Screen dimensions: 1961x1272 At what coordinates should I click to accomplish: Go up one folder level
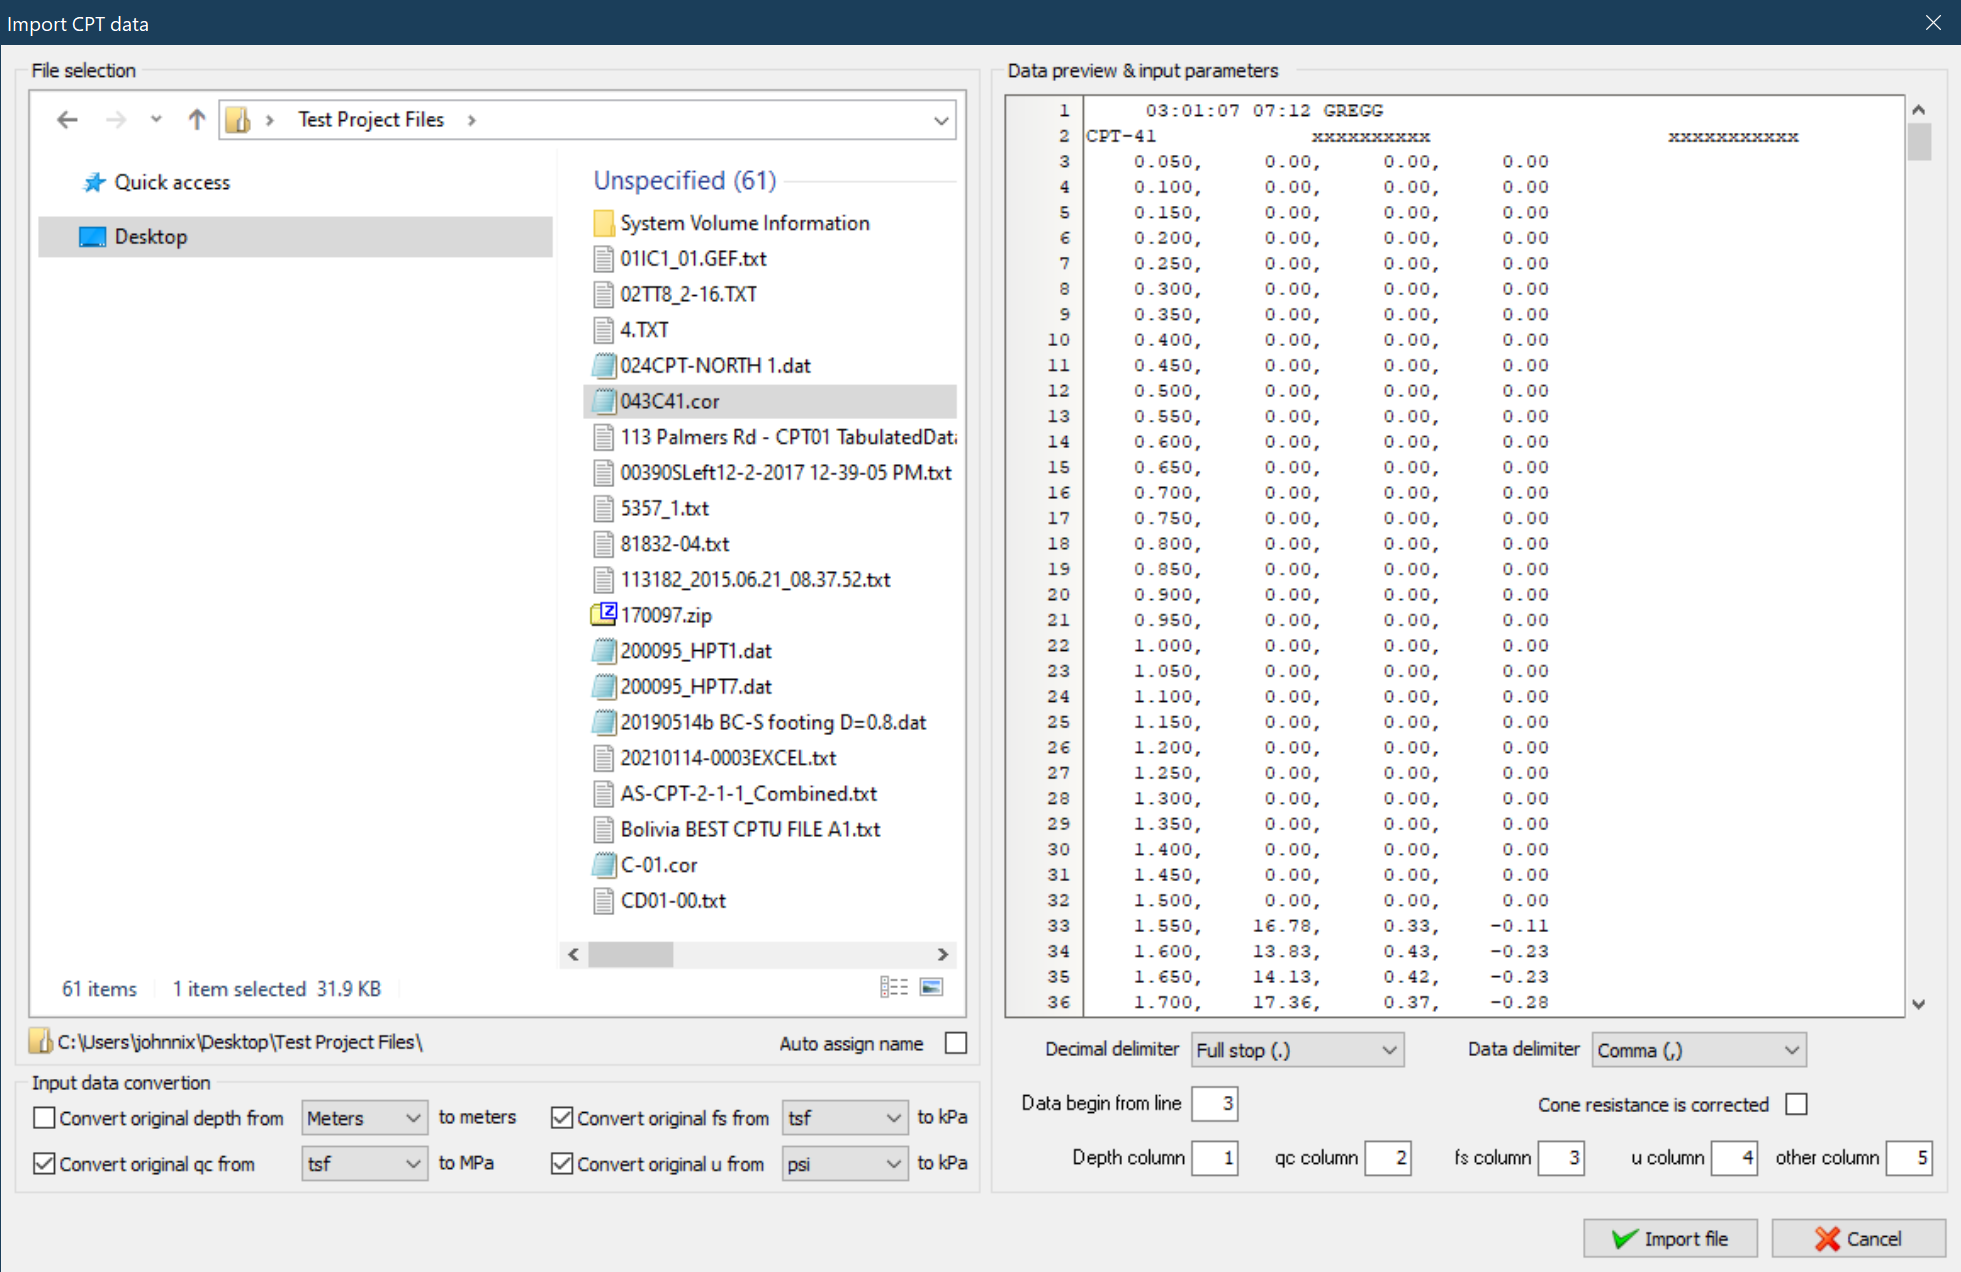click(196, 120)
